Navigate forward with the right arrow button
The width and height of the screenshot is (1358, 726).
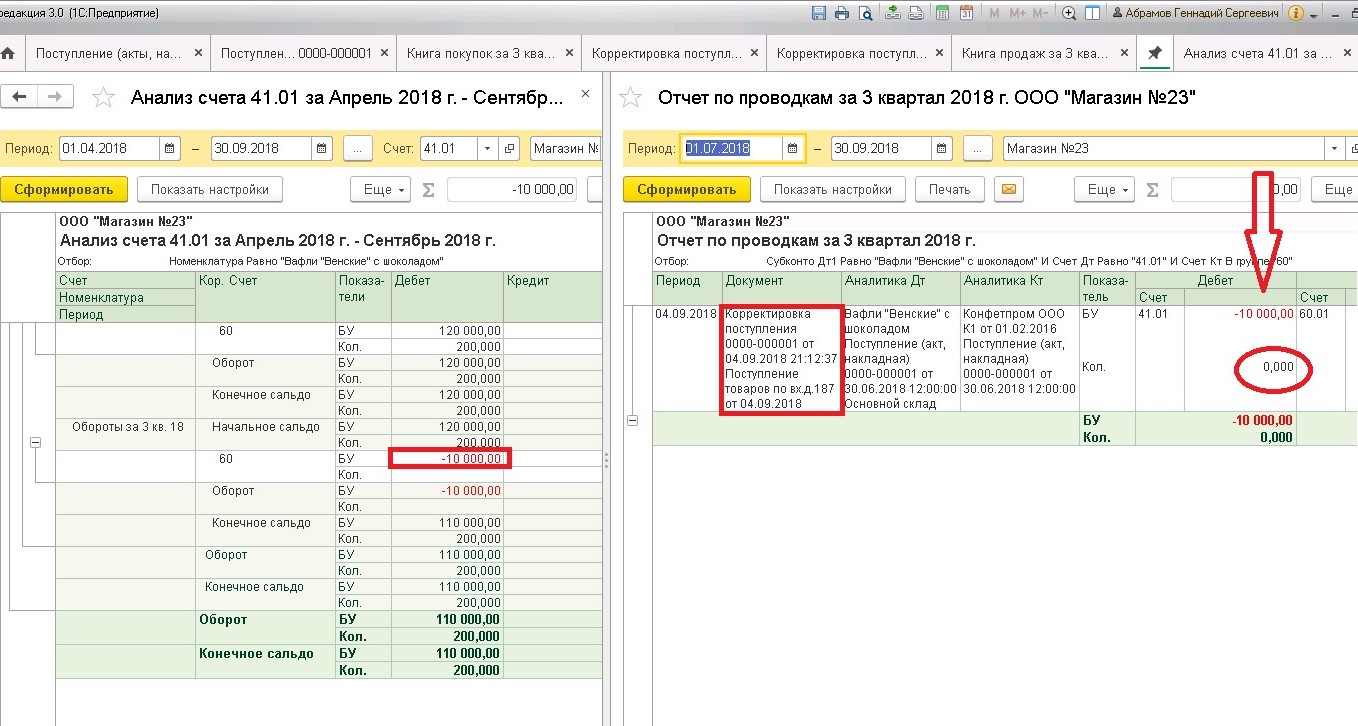tap(55, 96)
